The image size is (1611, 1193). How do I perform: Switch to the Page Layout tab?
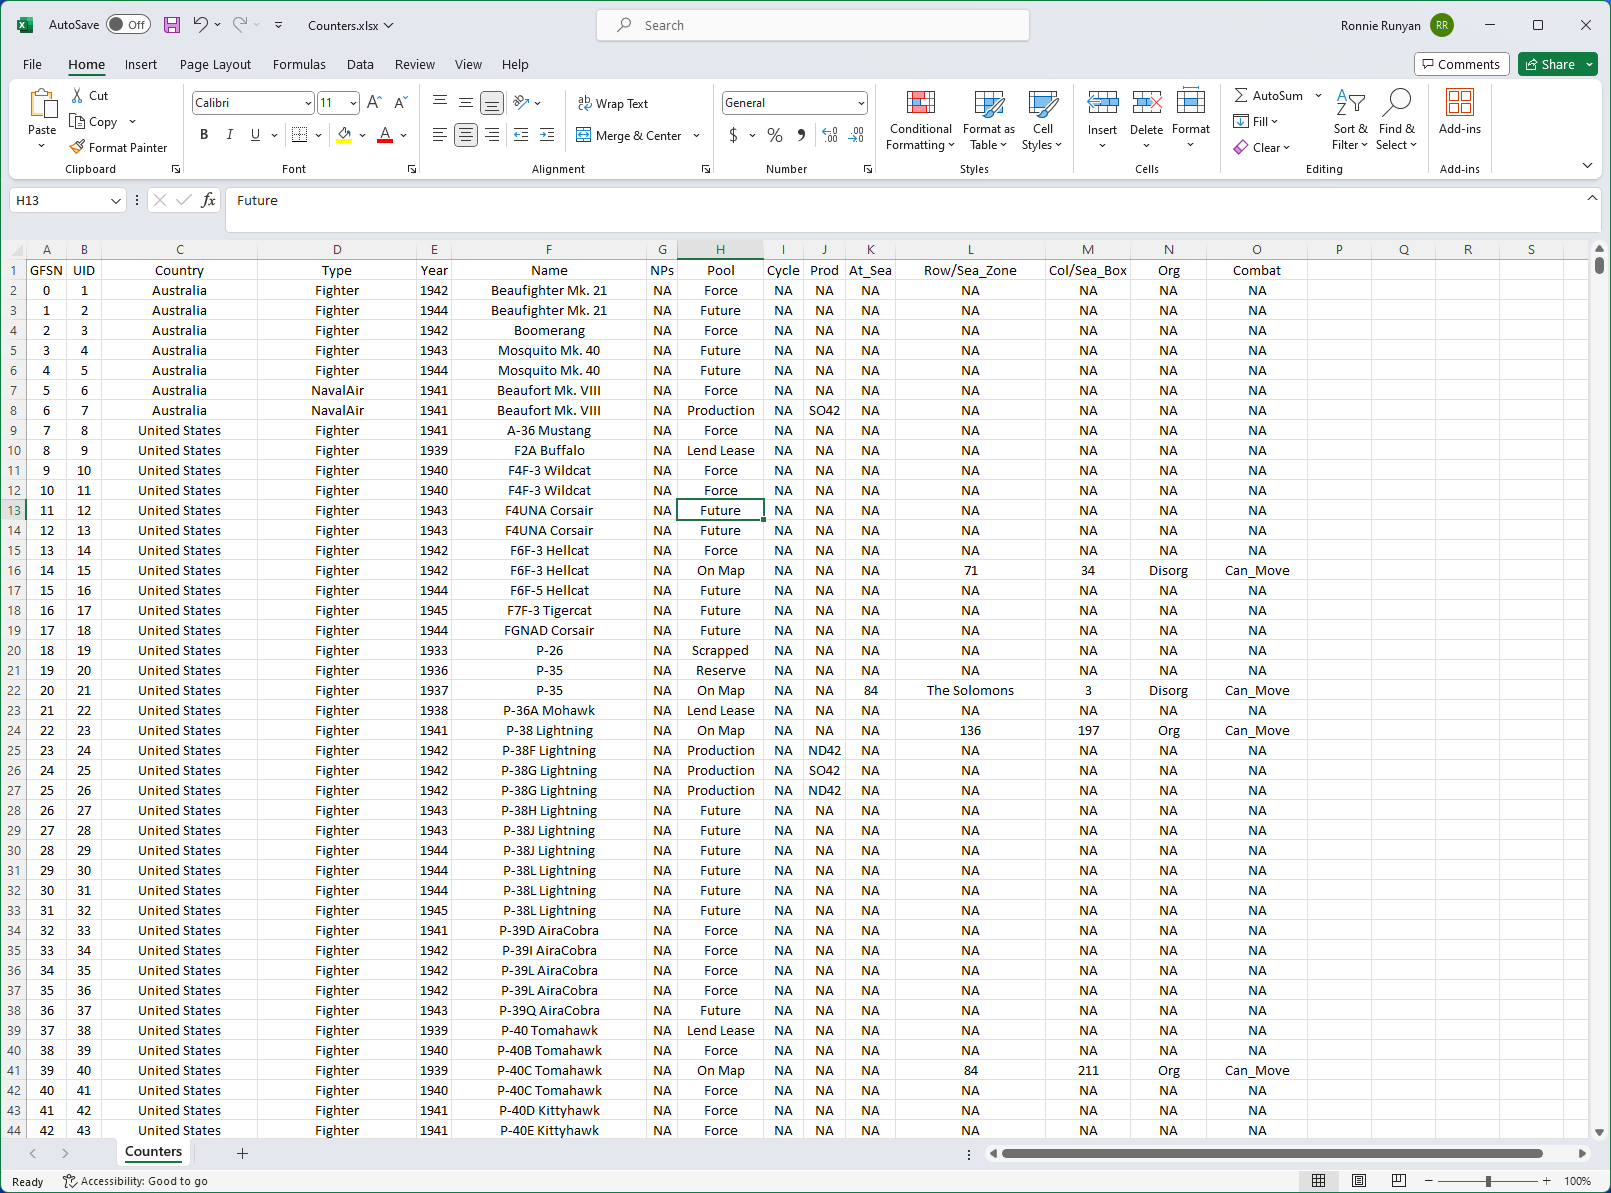(215, 64)
